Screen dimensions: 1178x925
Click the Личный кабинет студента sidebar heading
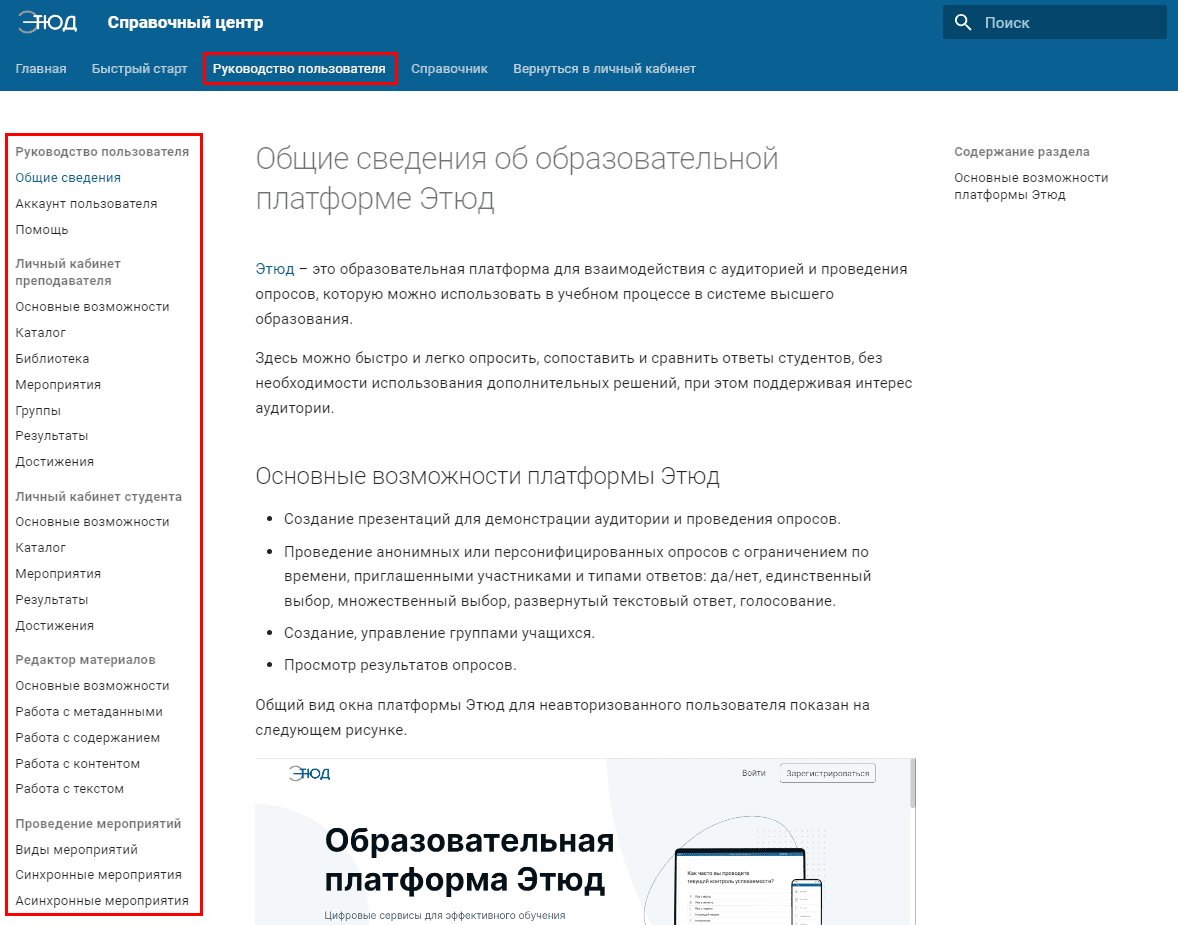pos(98,497)
